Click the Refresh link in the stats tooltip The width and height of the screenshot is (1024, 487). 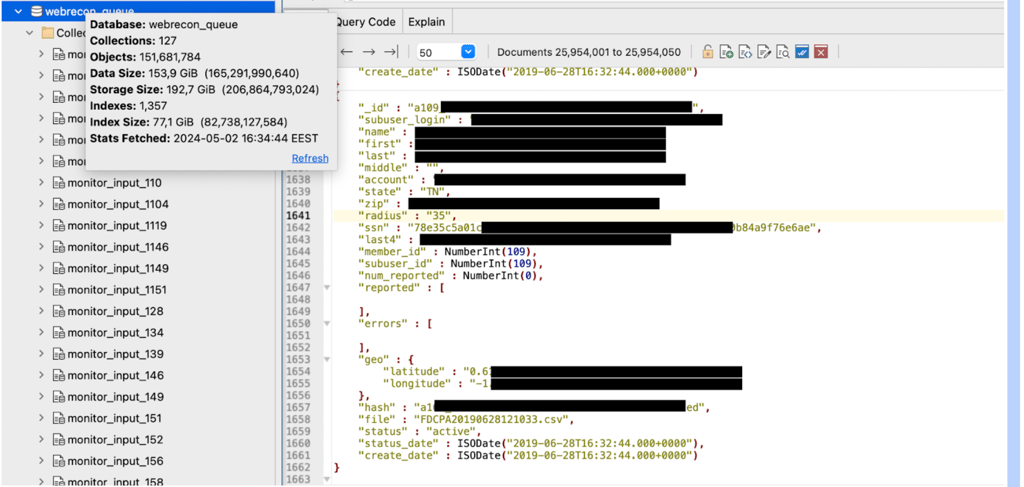(310, 159)
